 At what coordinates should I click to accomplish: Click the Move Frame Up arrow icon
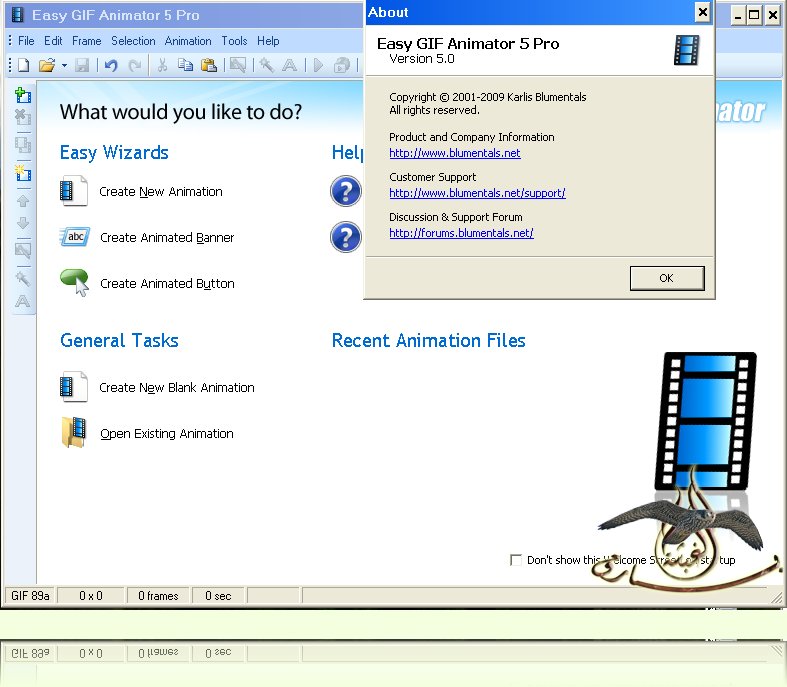pos(23,201)
